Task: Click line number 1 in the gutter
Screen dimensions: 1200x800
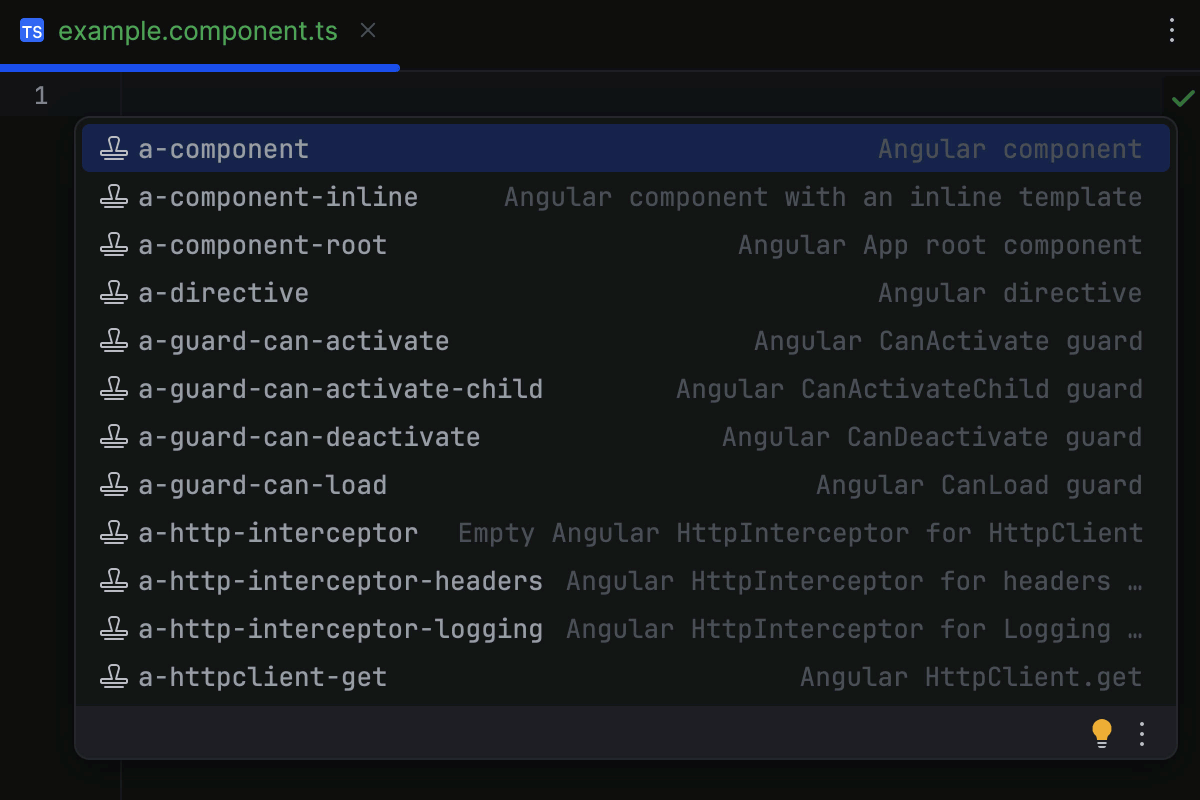Action: [40, 95]
